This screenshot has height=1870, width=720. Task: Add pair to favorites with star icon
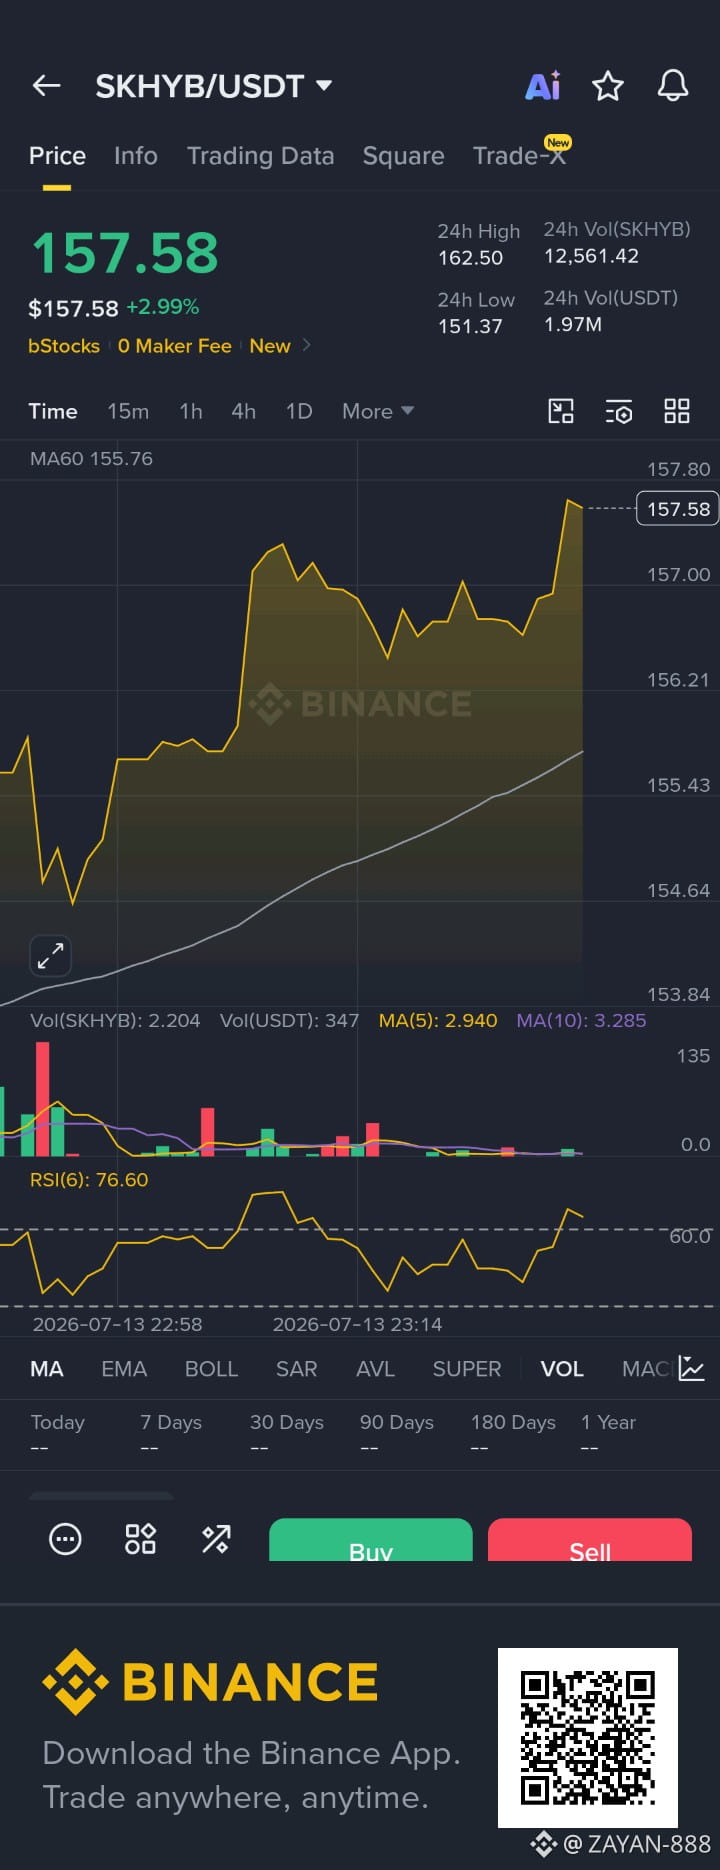click(x=608, y=86)
